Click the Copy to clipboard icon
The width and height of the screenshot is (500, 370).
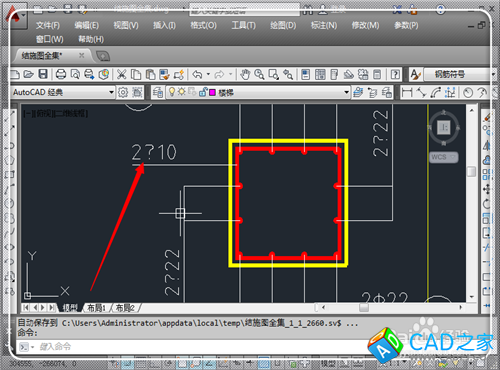pyautogui.click(x=136, y=74)
